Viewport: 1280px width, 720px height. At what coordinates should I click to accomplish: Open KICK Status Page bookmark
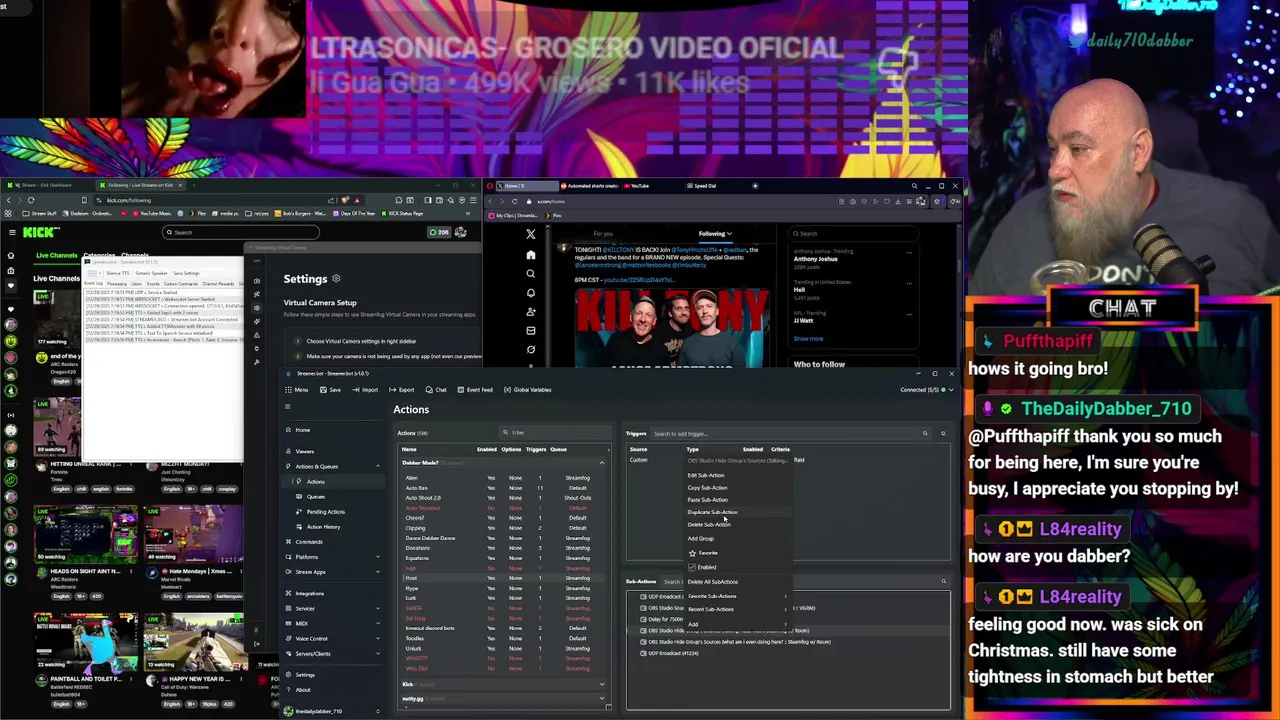pyautogui.click(x=400, y=213)
